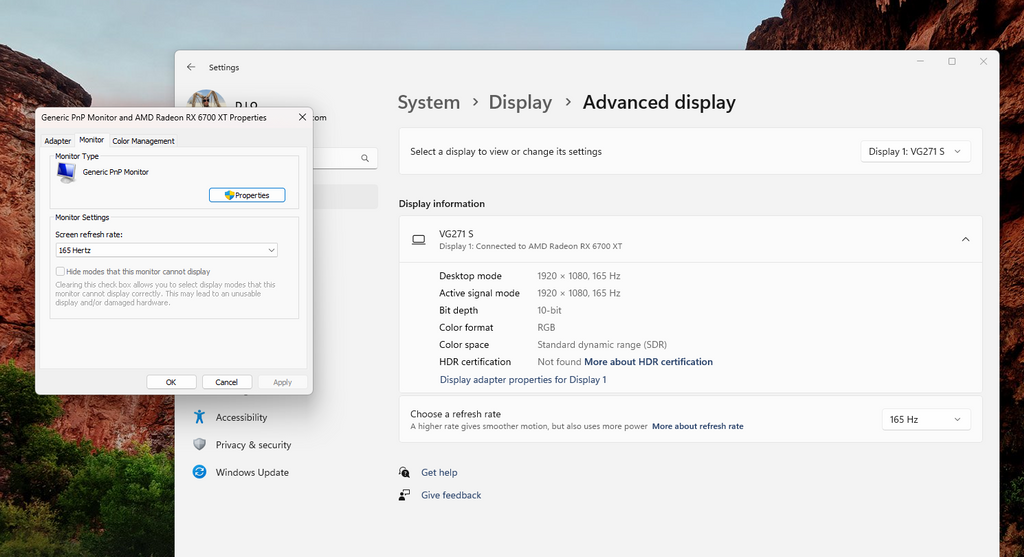Click the Generic PnP Monitor label text
The width and height of the screenshot is (1024, 557).
pos(116,172)
